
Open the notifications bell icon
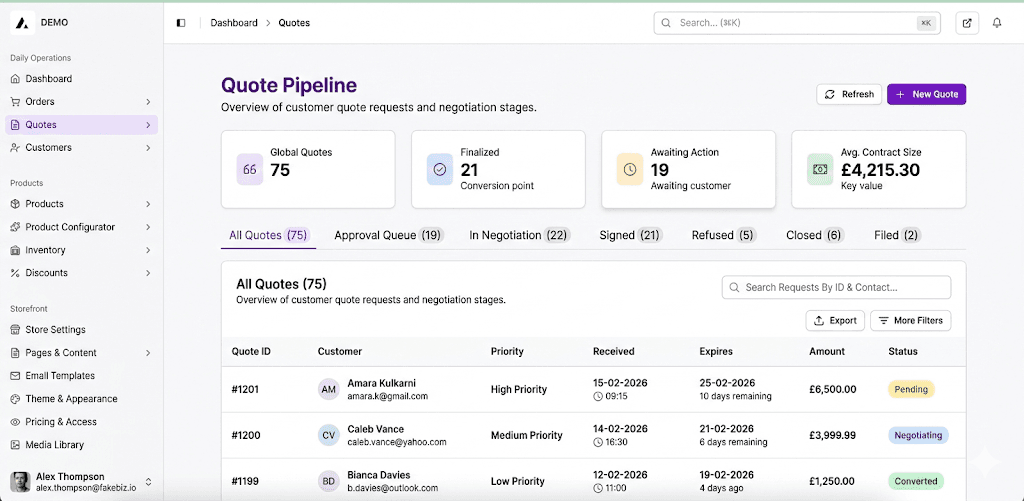(997, 23)
